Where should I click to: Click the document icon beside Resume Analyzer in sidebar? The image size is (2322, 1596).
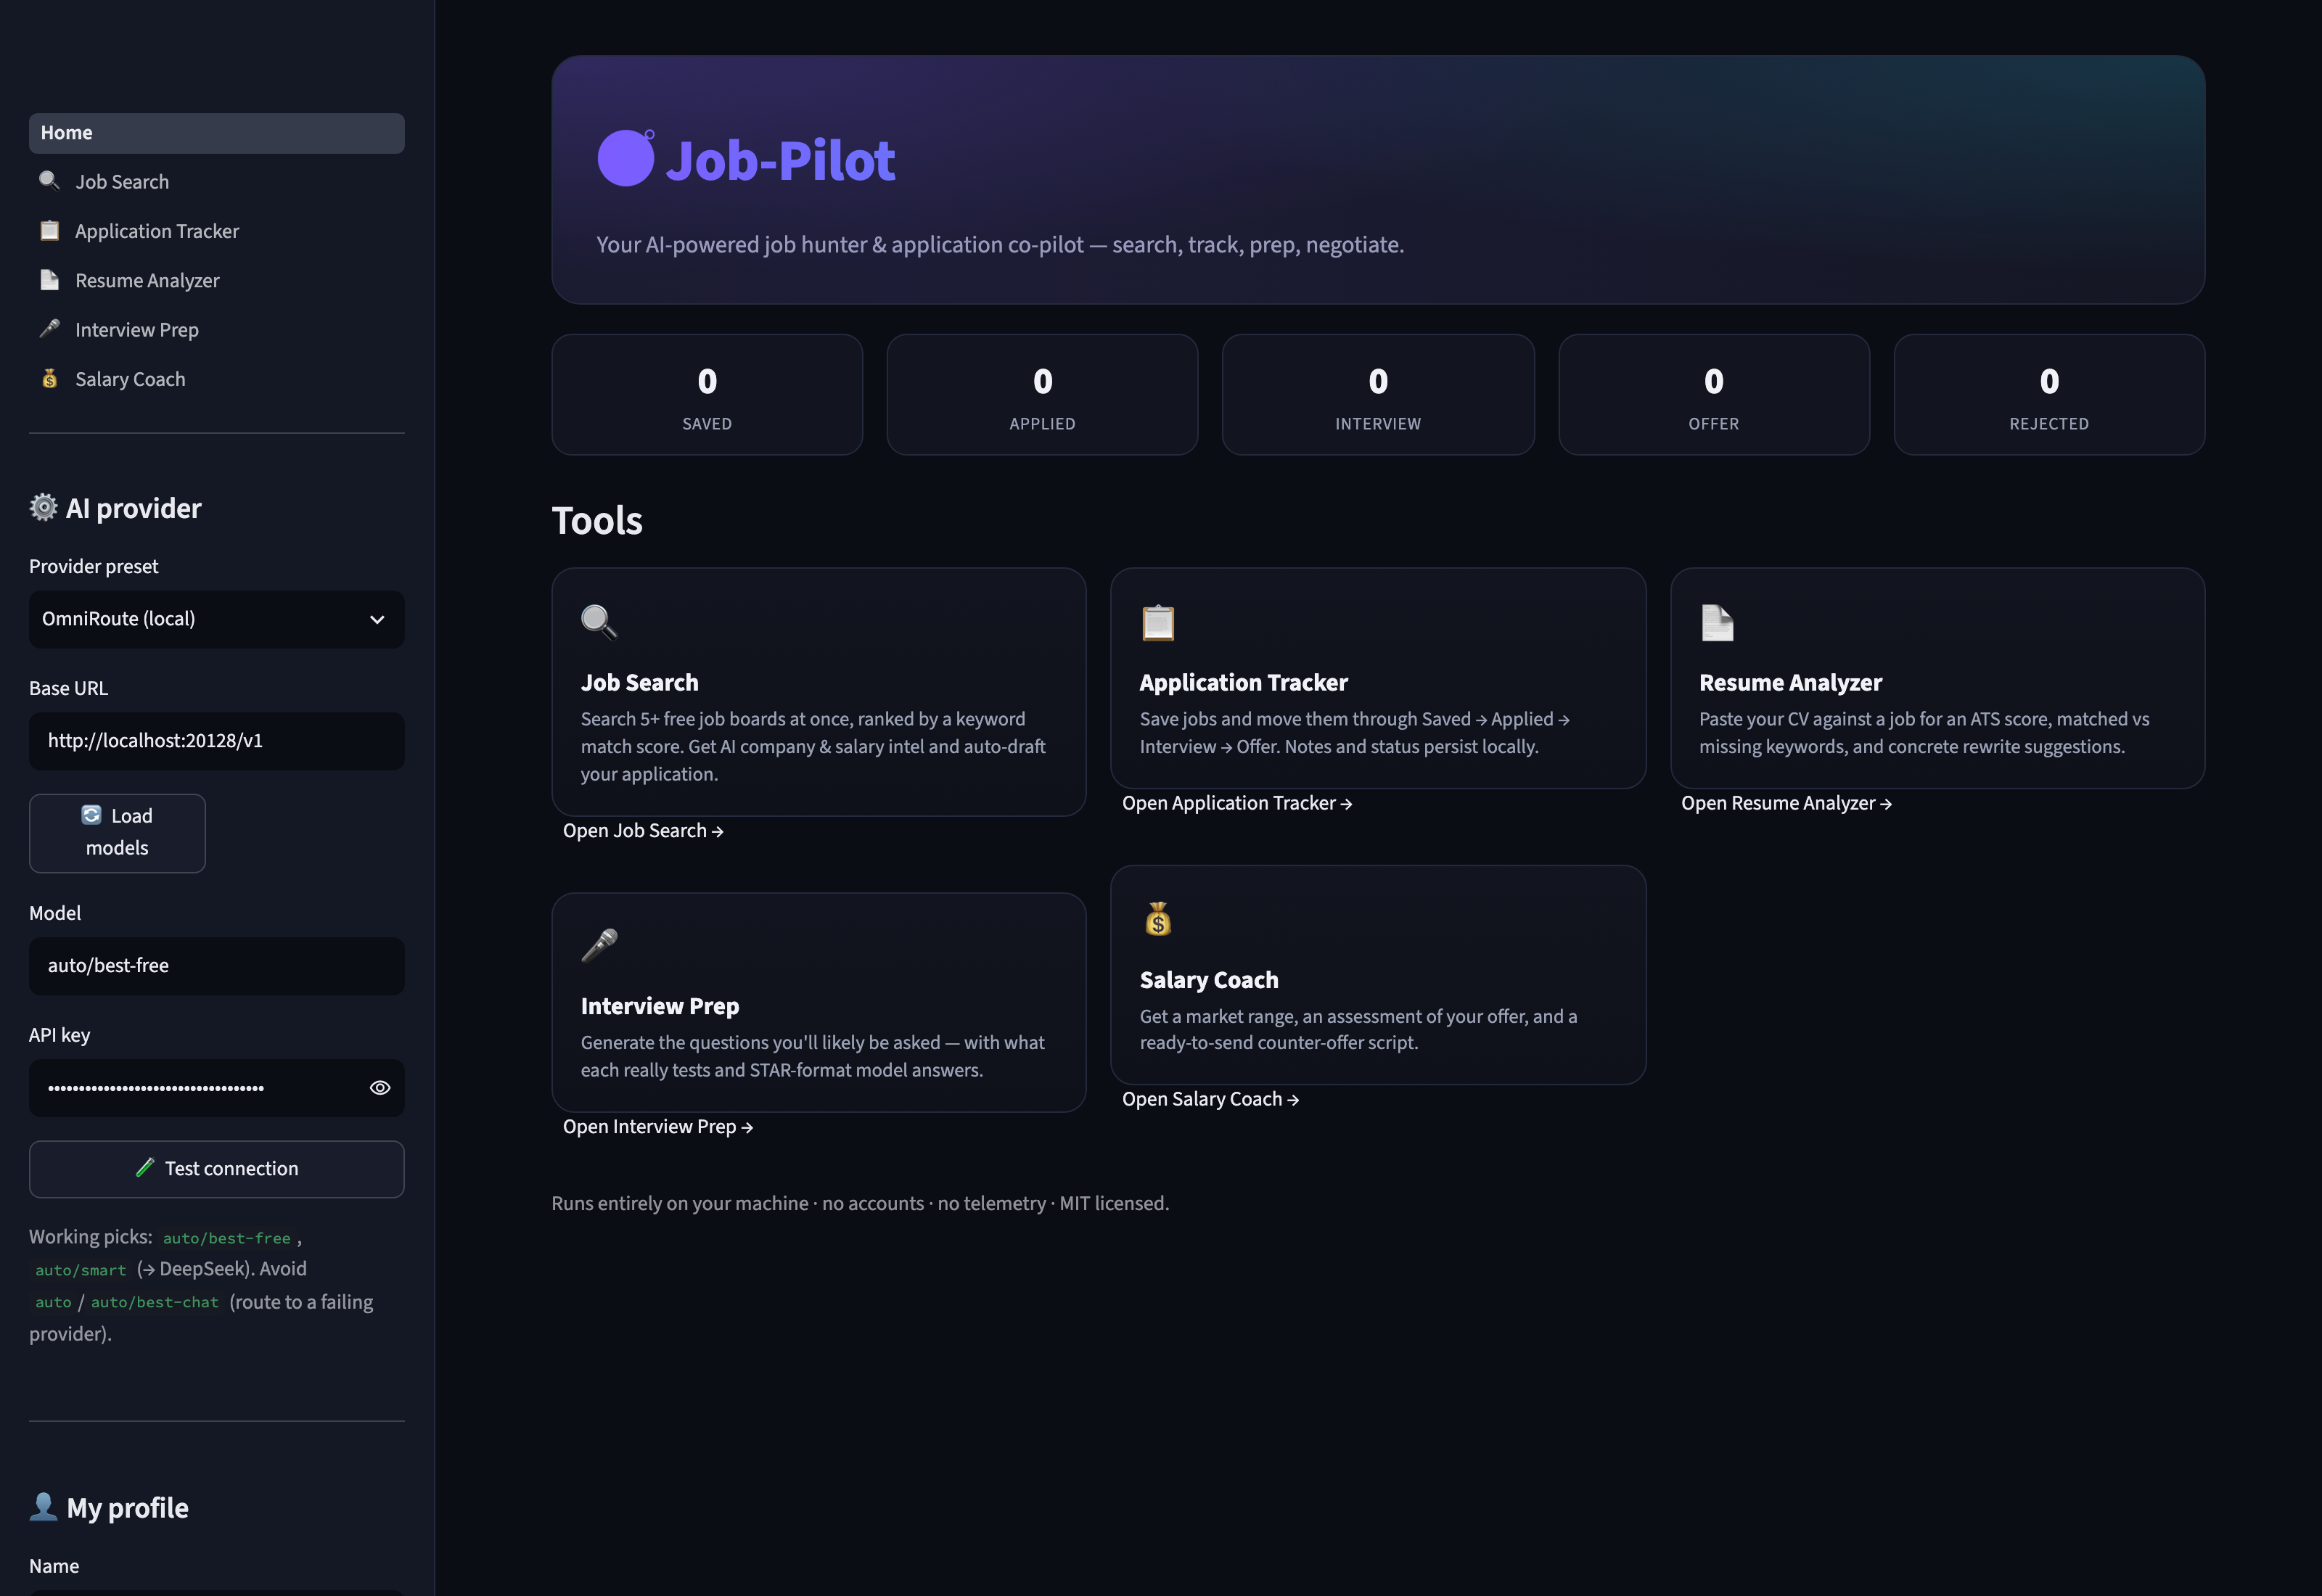[49, 280]
